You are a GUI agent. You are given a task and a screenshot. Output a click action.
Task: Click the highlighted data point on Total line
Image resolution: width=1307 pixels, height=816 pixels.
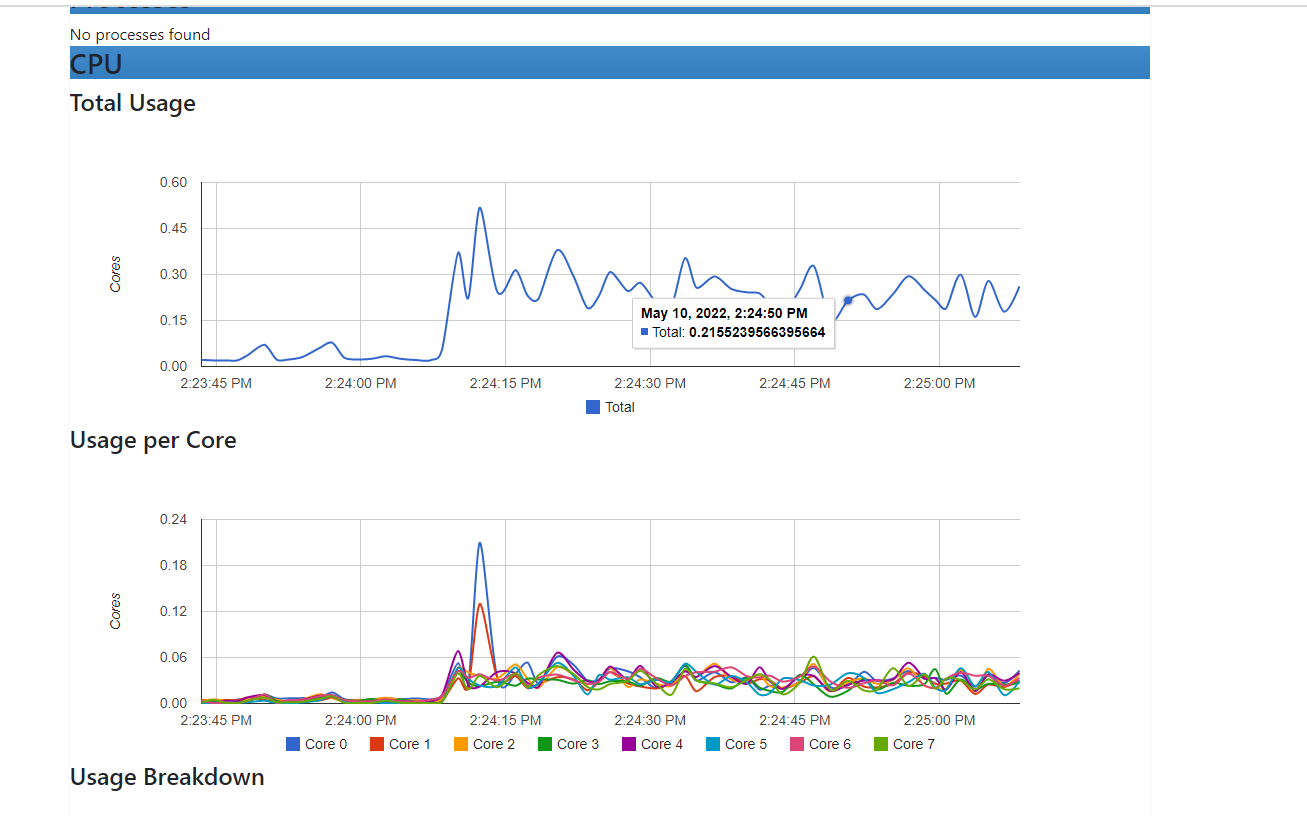click(x=848, y=300)
